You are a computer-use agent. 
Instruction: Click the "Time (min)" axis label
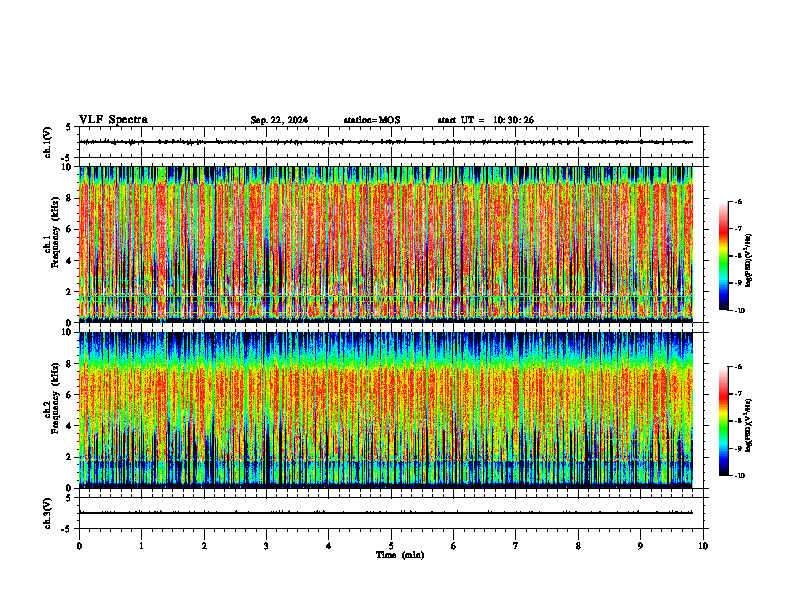[x=400, y=555]
